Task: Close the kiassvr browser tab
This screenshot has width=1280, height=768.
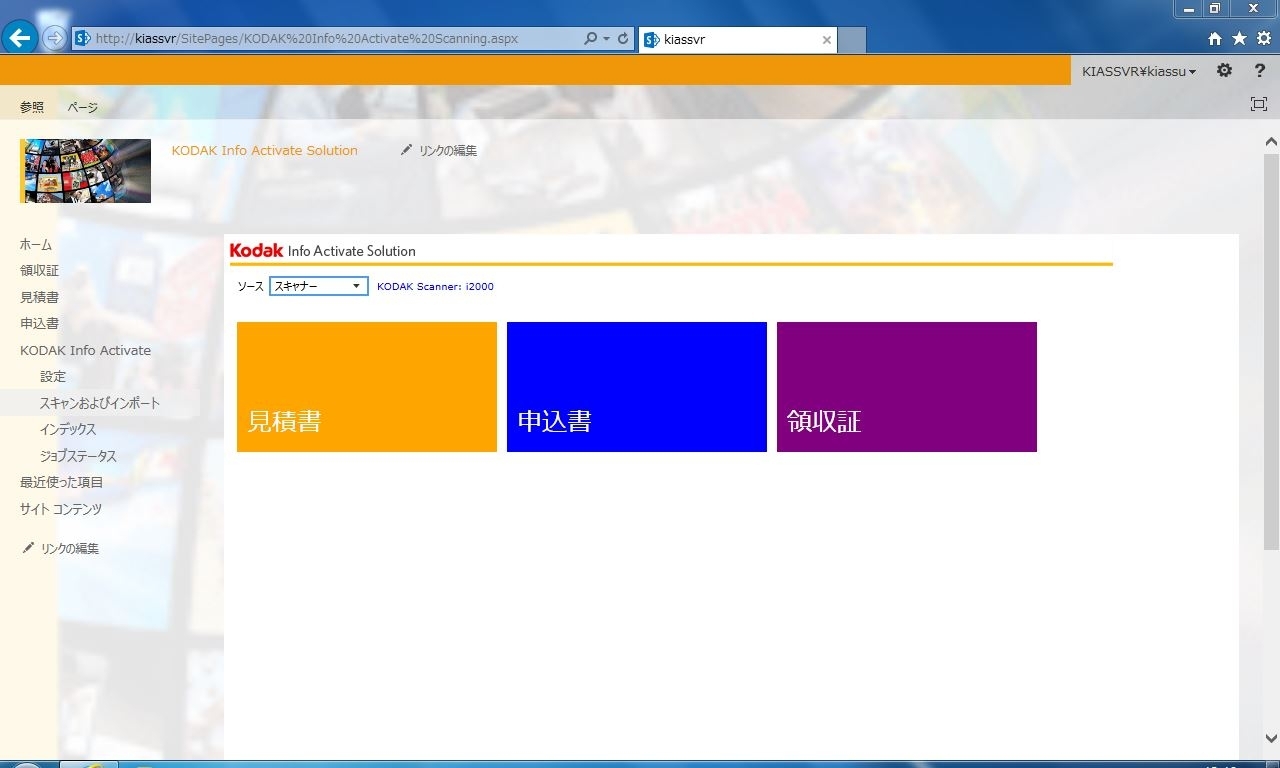Action: (x=827, y=40)
